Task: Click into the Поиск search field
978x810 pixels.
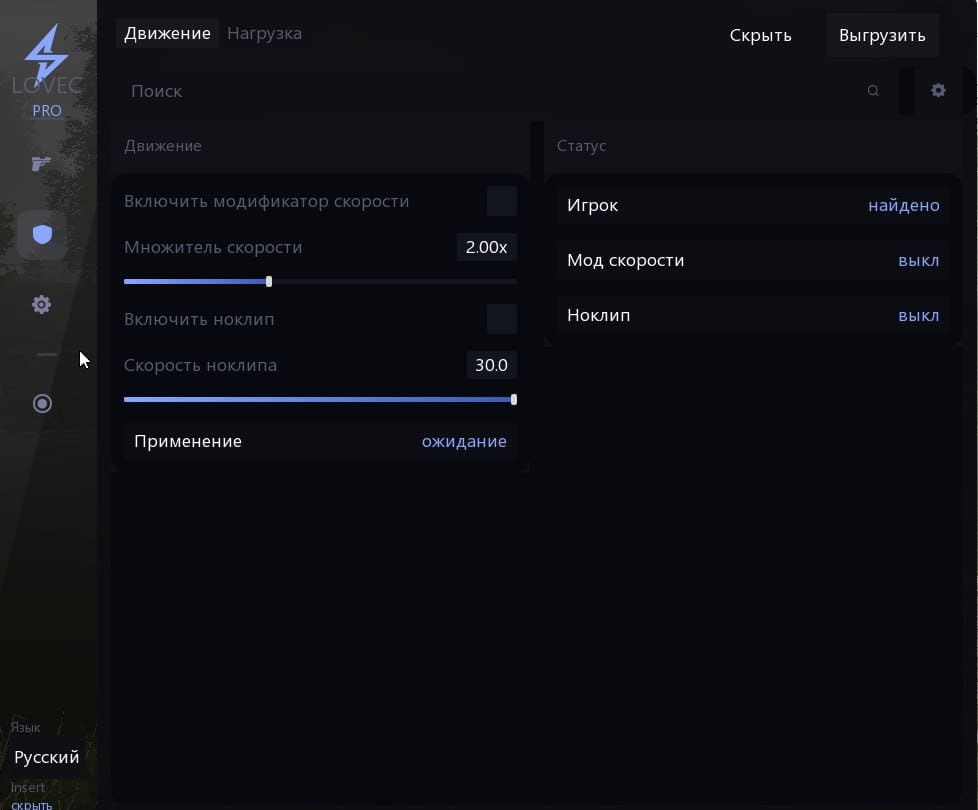Action: point(490,91)
